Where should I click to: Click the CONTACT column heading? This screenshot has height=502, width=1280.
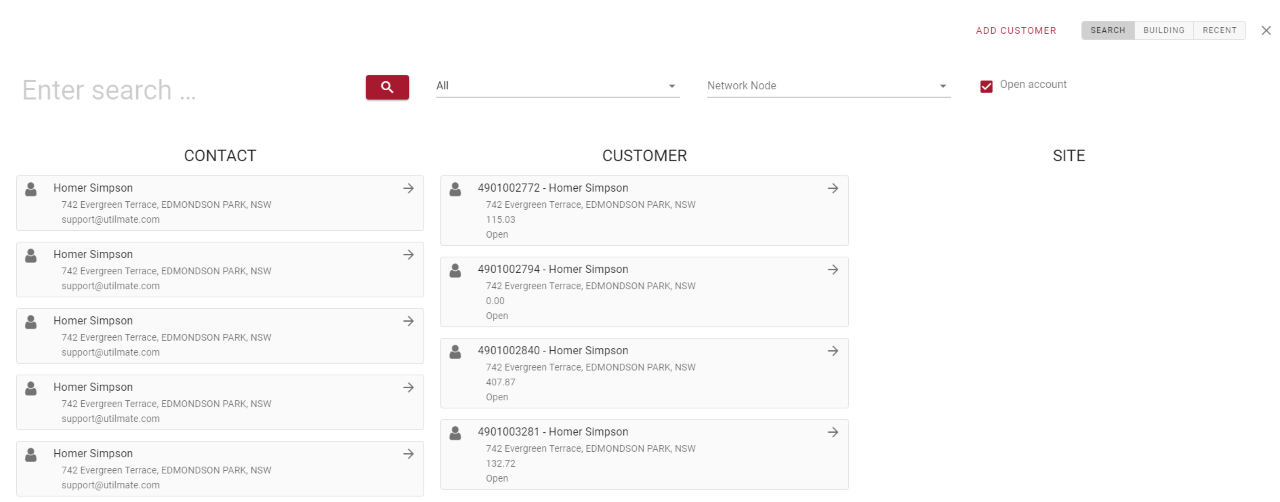(220, 156)
